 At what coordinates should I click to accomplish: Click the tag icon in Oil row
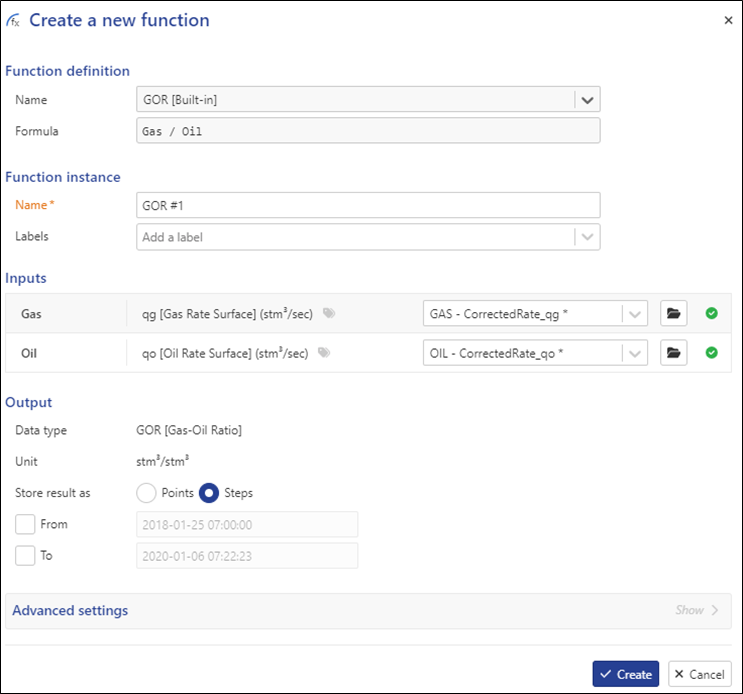(324, 352)
